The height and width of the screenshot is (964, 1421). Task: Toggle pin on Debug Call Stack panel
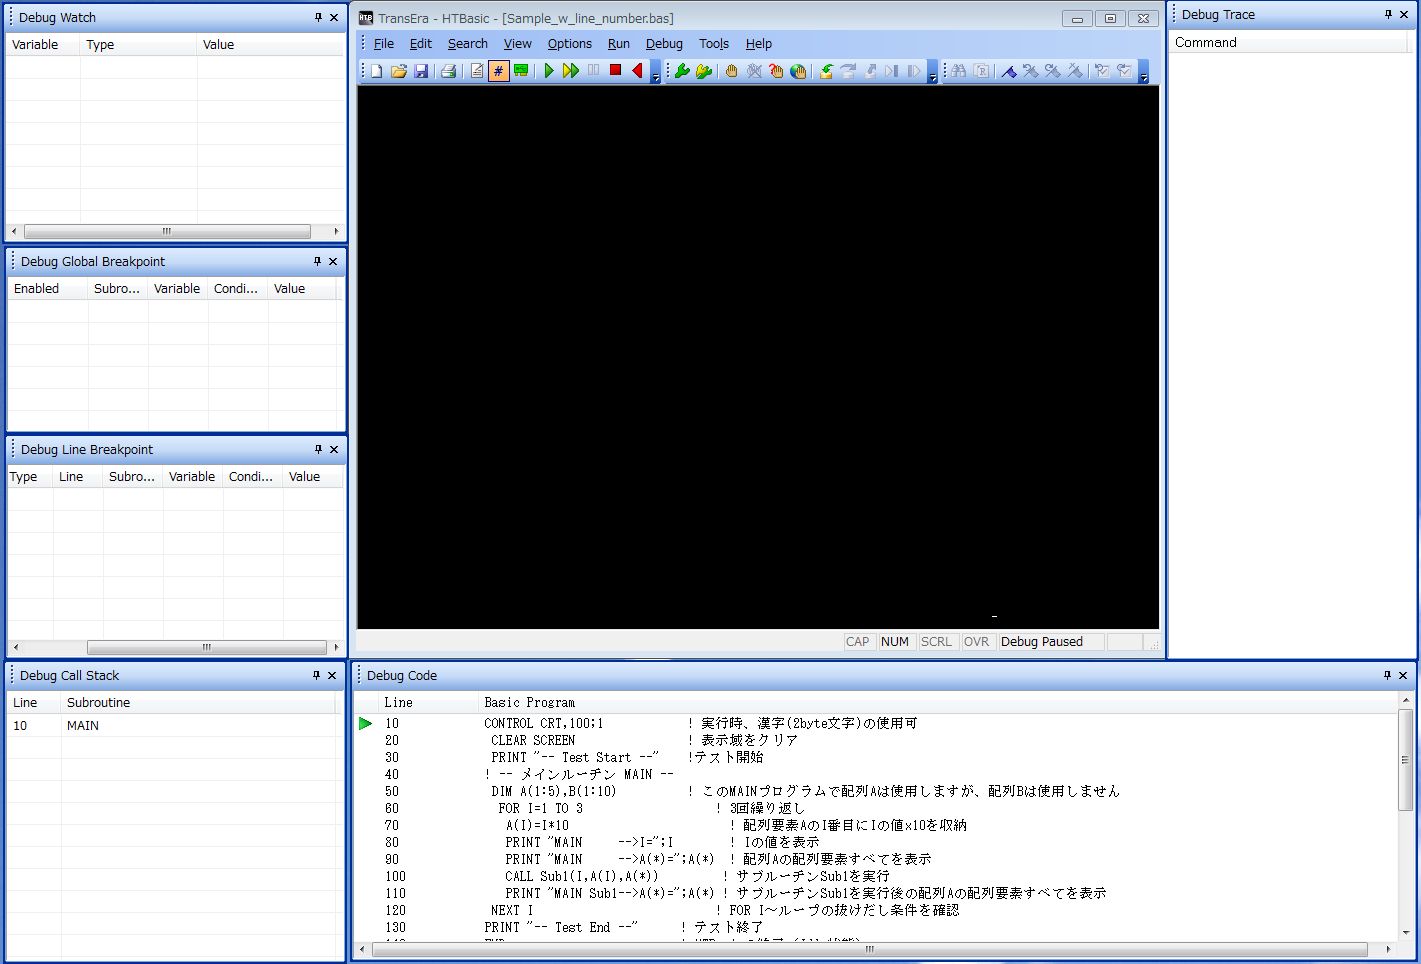pos(316,675)
